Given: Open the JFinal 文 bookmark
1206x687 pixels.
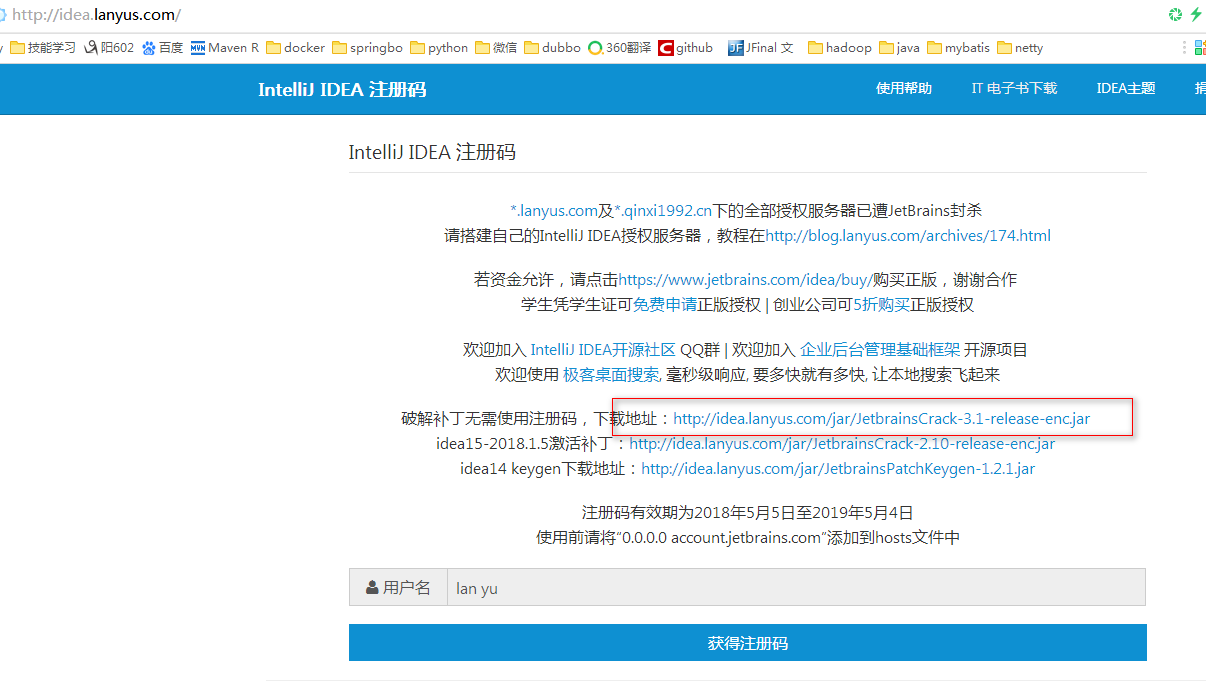Looking at the screenshot, I should pos(761,47).
